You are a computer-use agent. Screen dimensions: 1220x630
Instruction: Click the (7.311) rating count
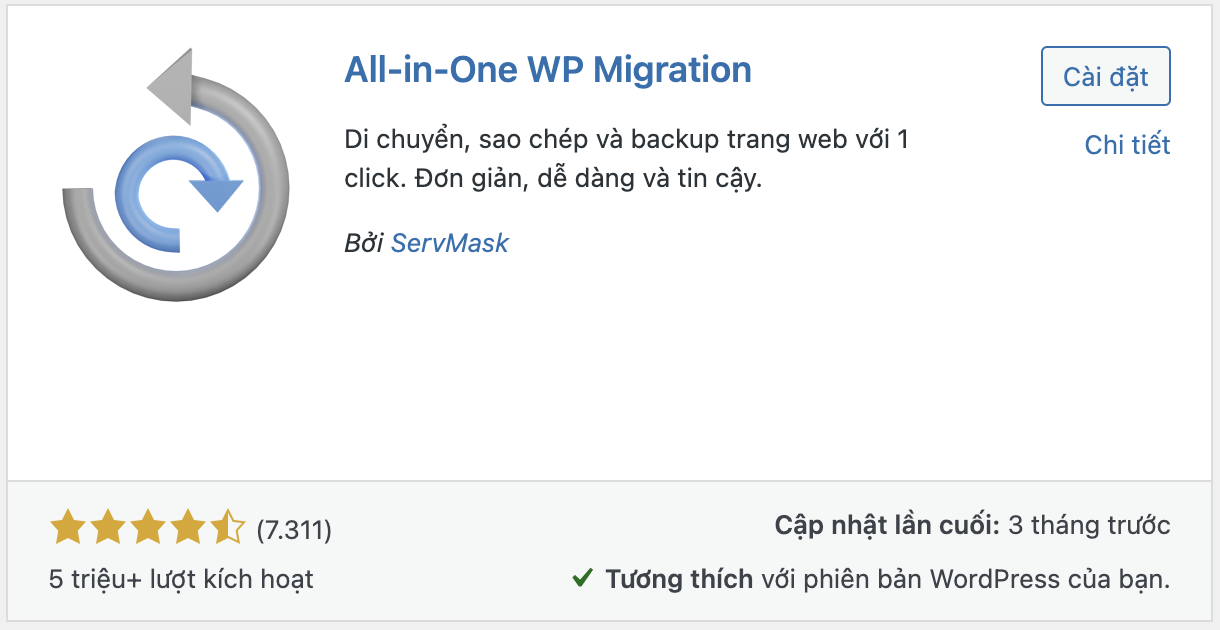(294, 529)
